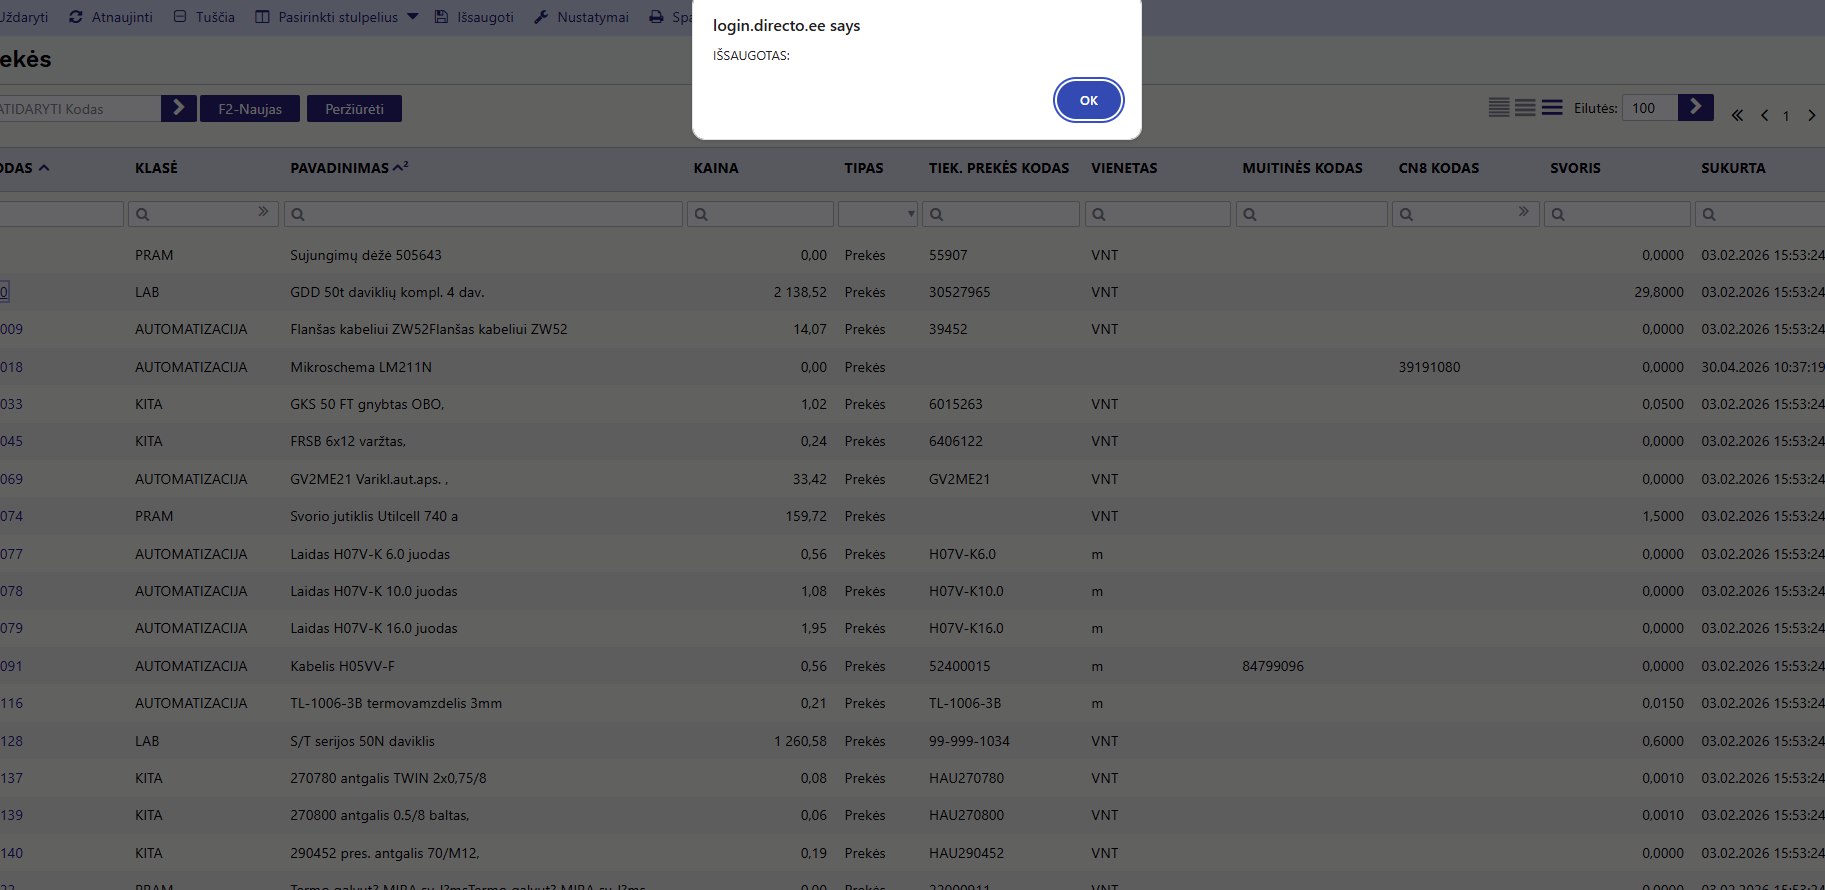Focus the KAINA filter field
1825x890 pixels.
click(760, 214)
